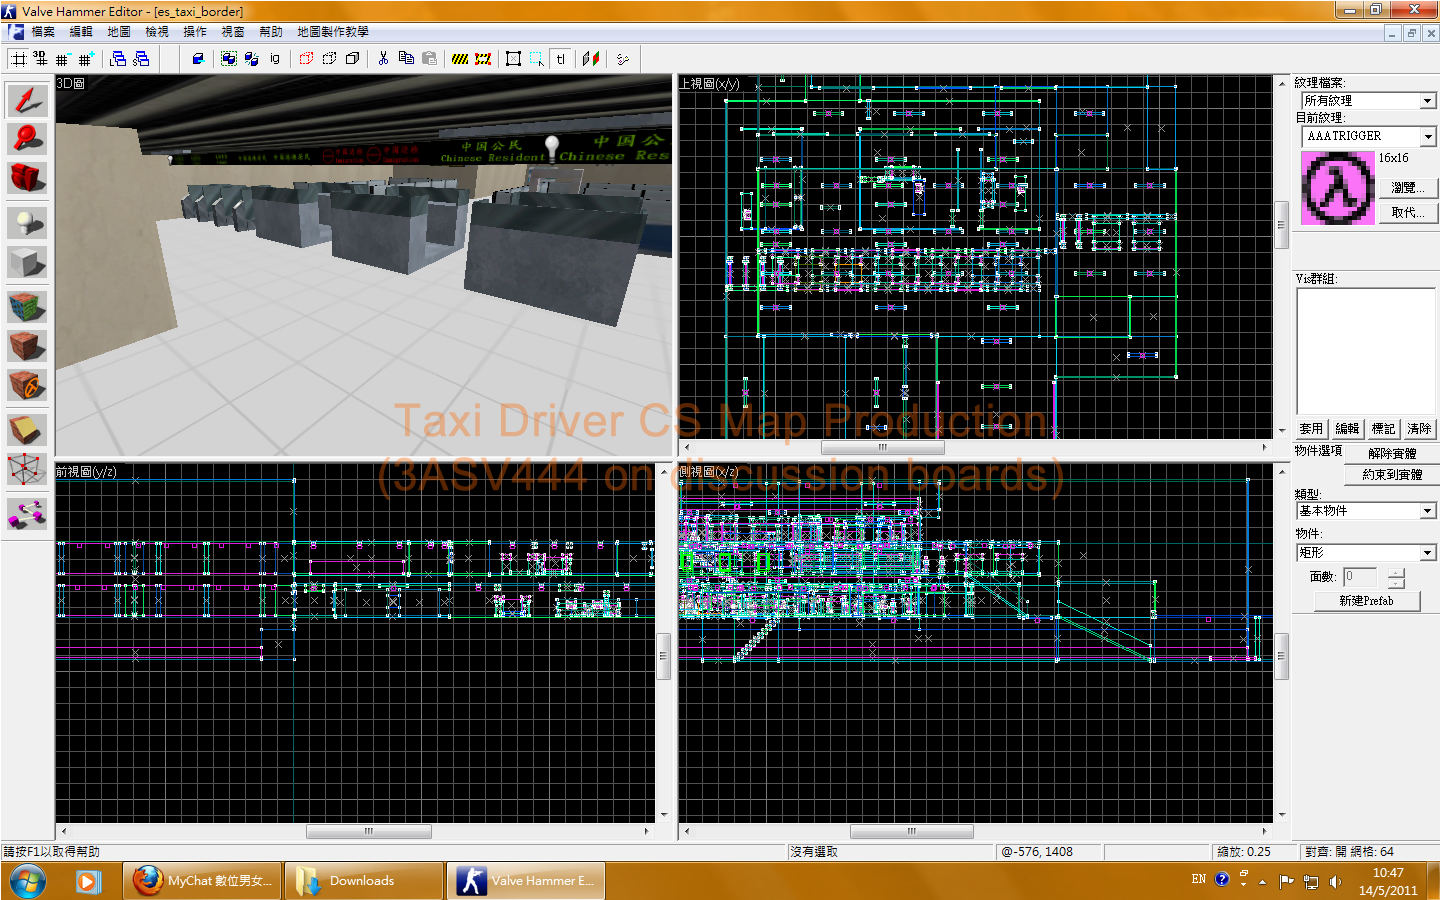
Task: Click Hide Selected Objects red dashed cube
Action: tap(306, 59)
